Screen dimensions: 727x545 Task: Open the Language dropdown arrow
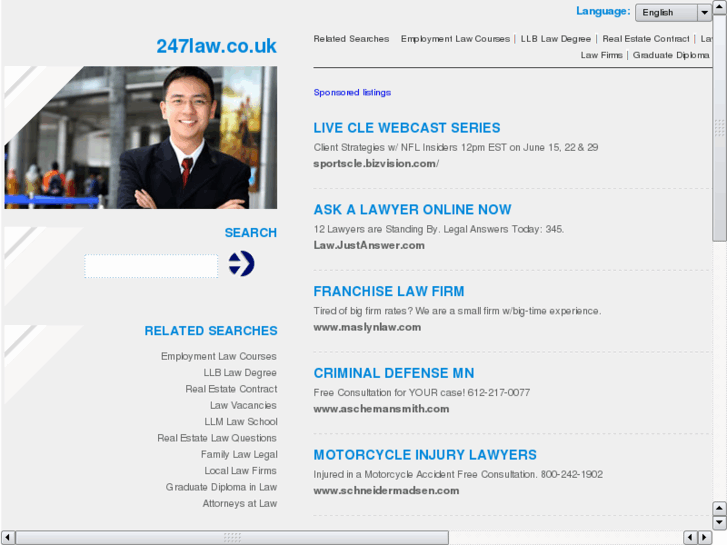pyautogui.click(x=704, y=13)
